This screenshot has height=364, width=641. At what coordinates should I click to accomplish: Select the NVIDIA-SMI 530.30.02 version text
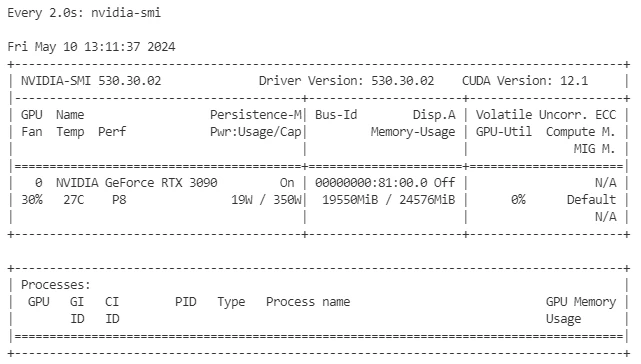[91, 81]
